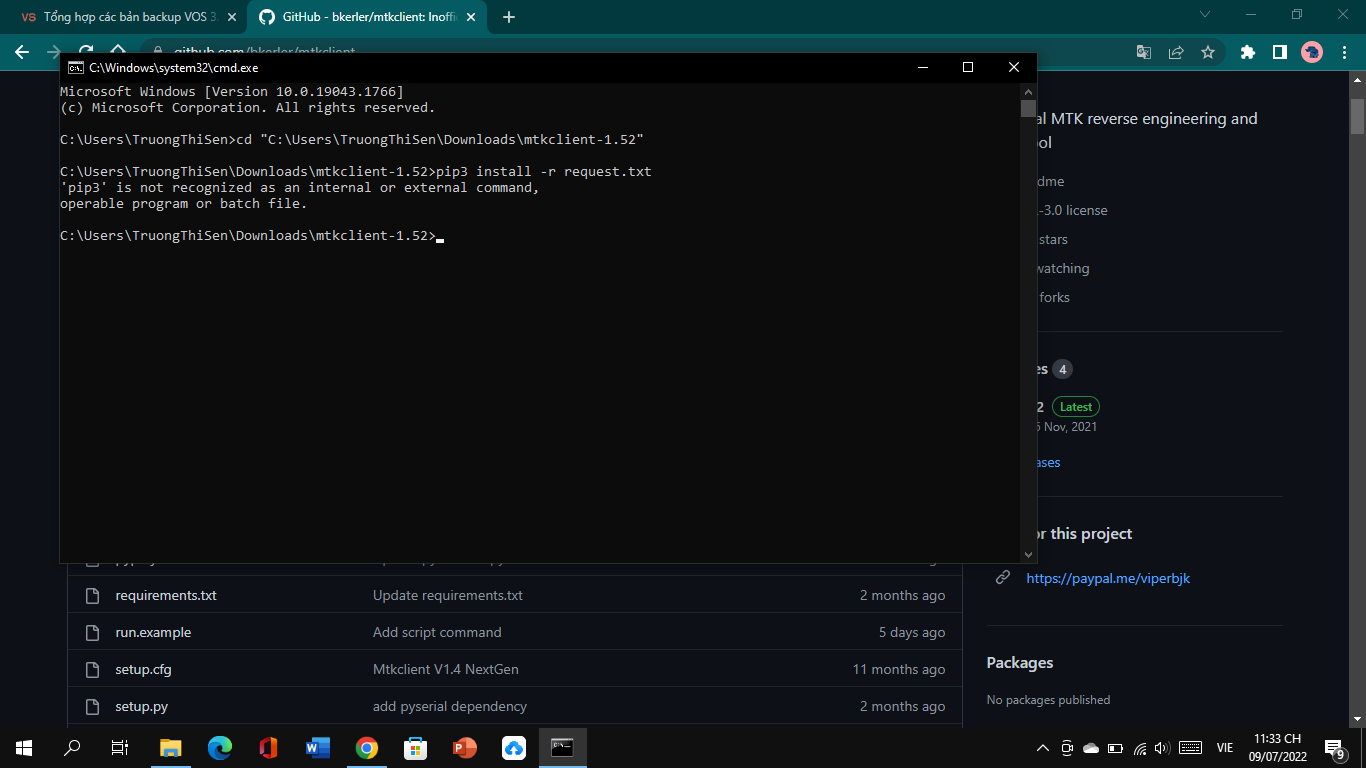Screen dimensions: 1366x768
Task: Show hidden system tray icons
Action: (1042, 748)
